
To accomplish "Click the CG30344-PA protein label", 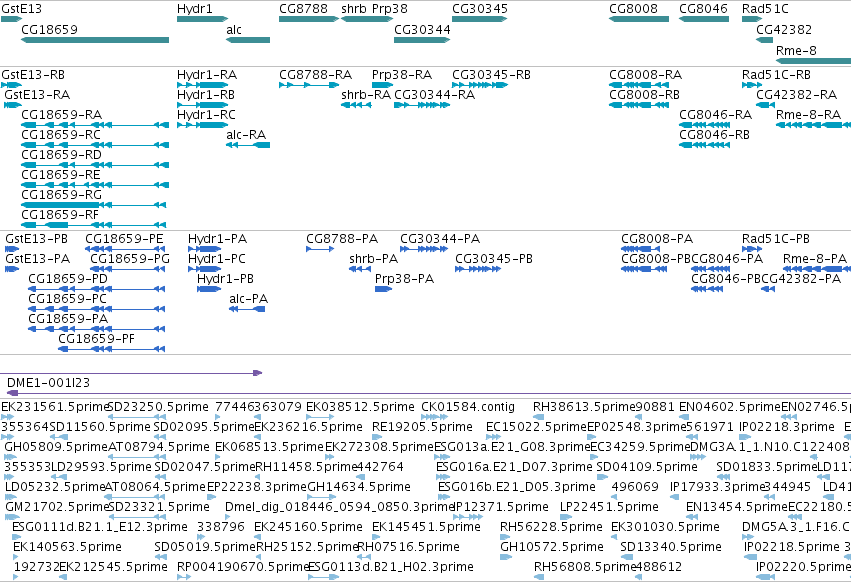I will coord(440,239).
